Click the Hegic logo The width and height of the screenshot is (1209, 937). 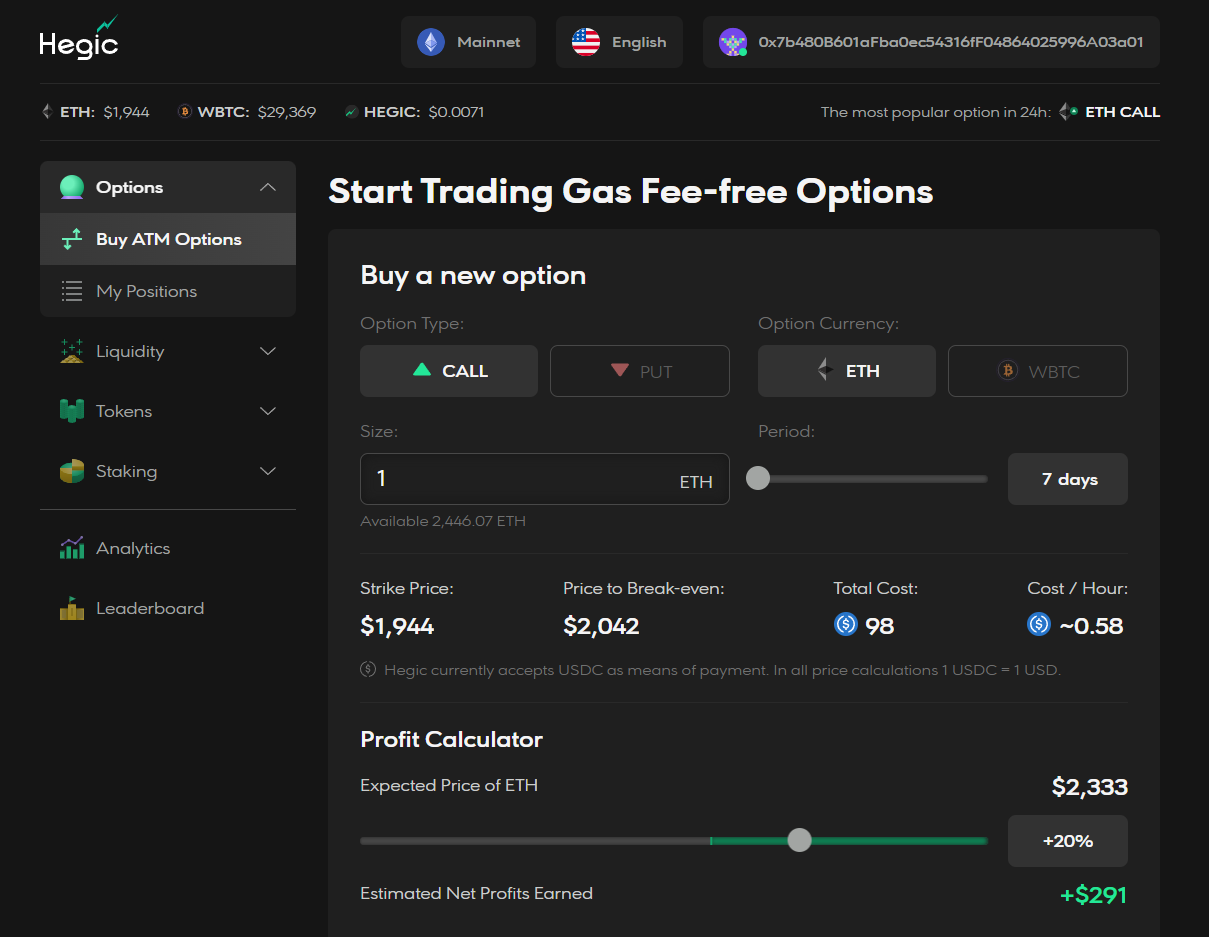pos(79,38)
